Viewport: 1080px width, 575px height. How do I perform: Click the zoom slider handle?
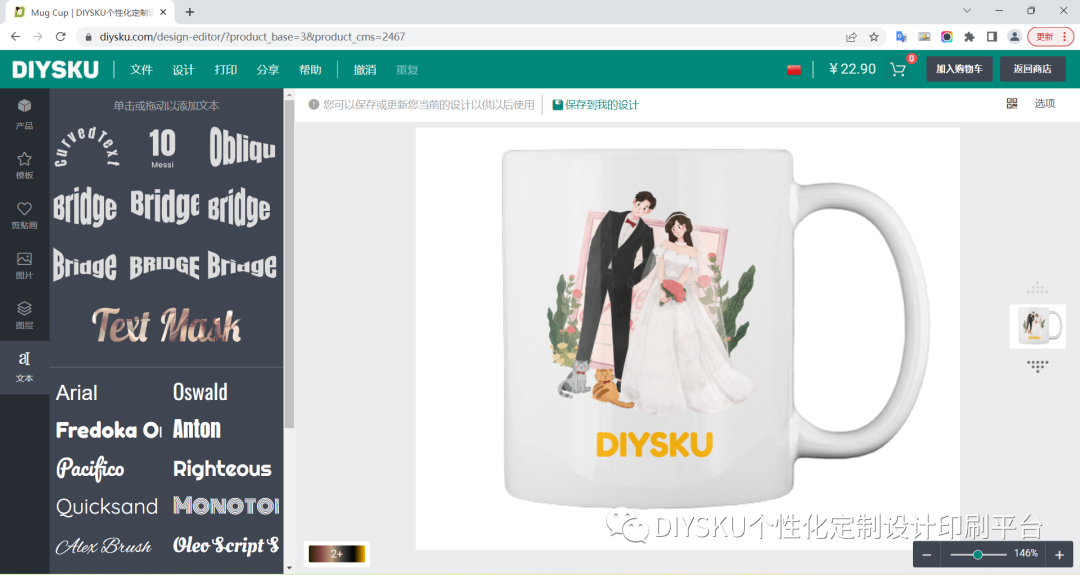click(x=977, y=554)
